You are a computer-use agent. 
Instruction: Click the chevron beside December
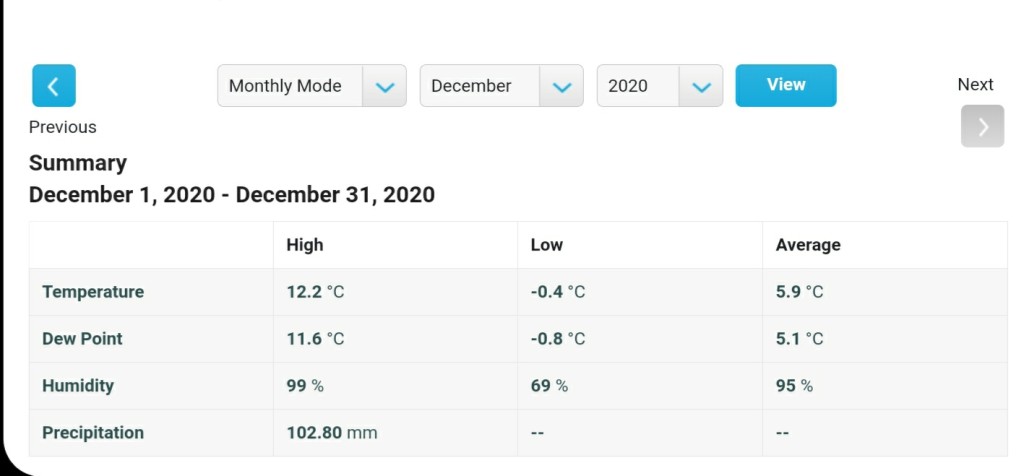[562, 86]
